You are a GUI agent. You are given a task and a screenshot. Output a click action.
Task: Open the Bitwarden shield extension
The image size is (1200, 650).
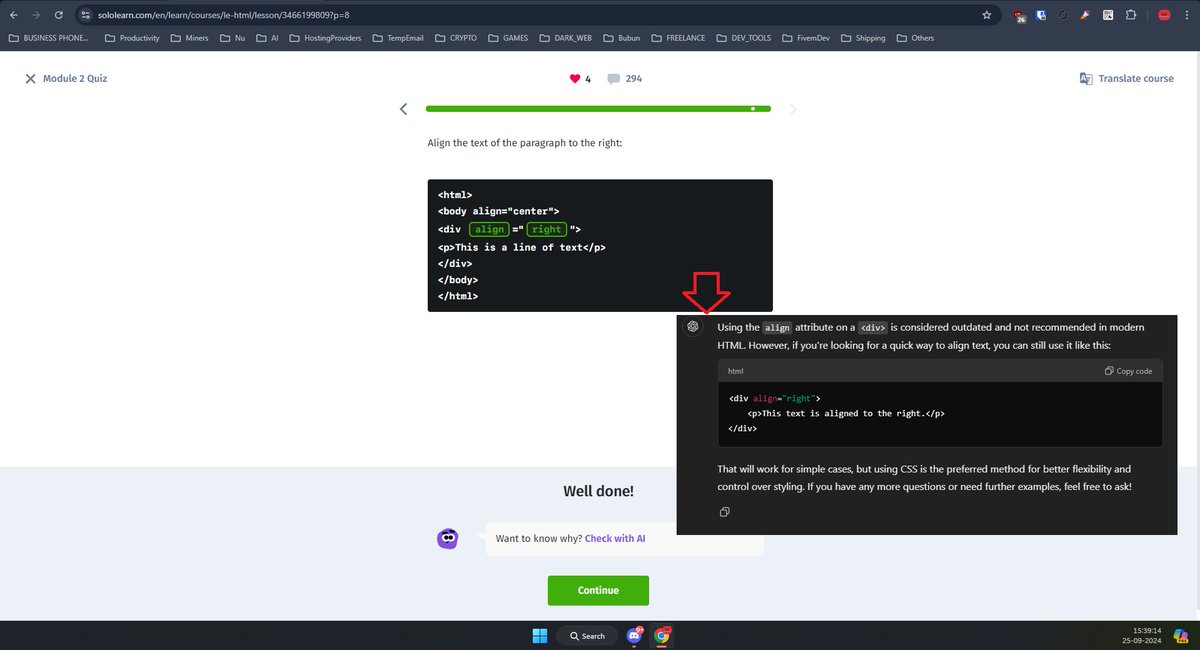1041,15
